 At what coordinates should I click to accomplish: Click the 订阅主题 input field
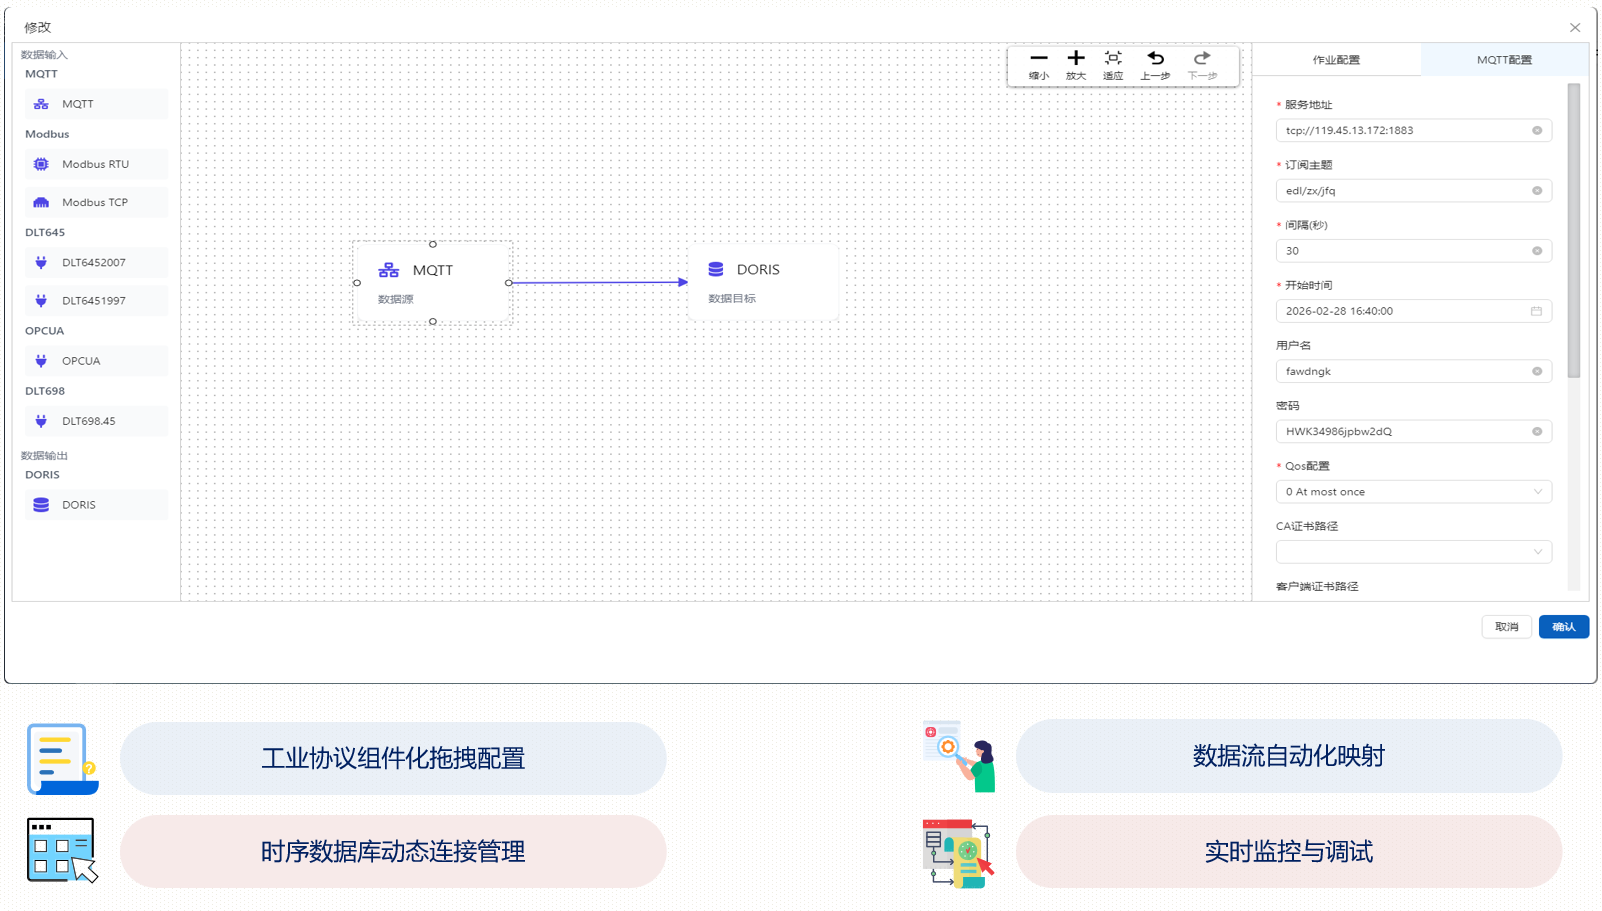(1414, 190)
